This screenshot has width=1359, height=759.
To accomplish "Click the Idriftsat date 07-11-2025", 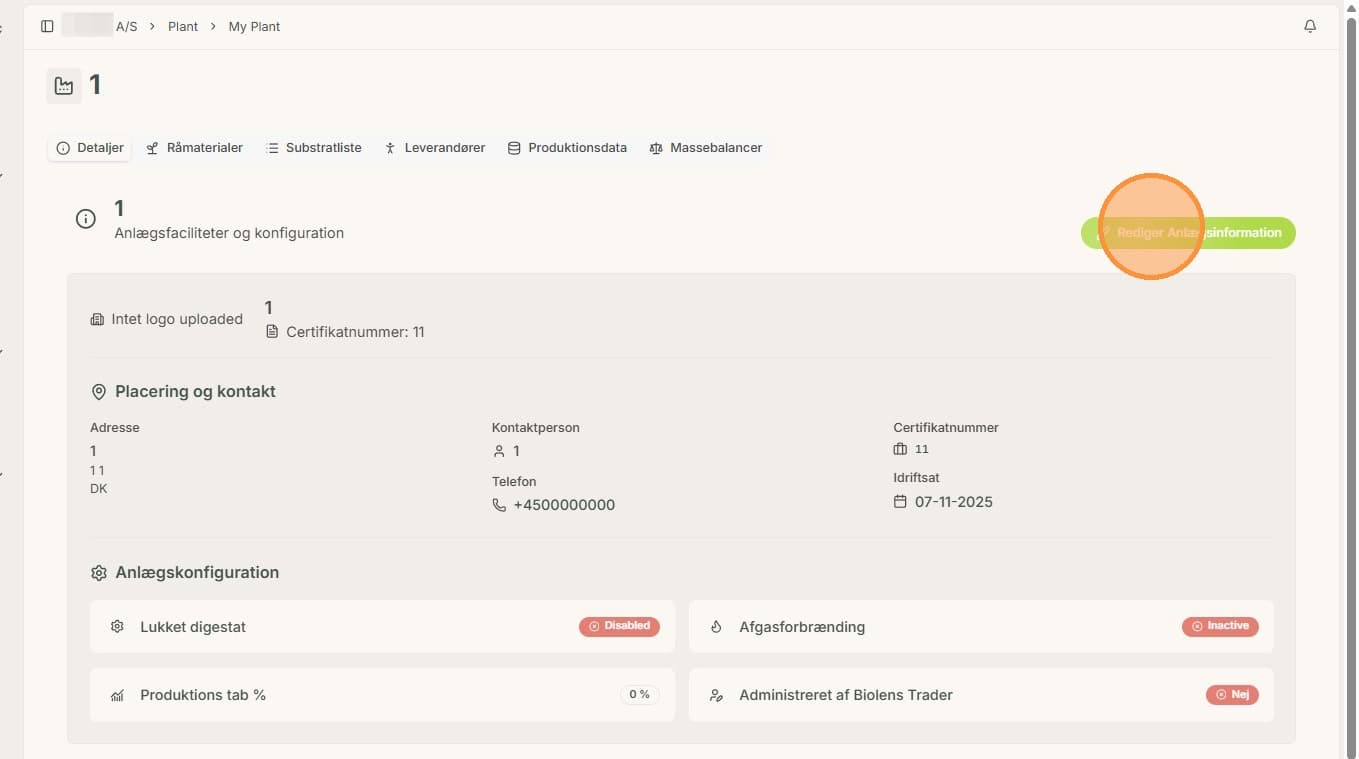I will tap(954, 502).
